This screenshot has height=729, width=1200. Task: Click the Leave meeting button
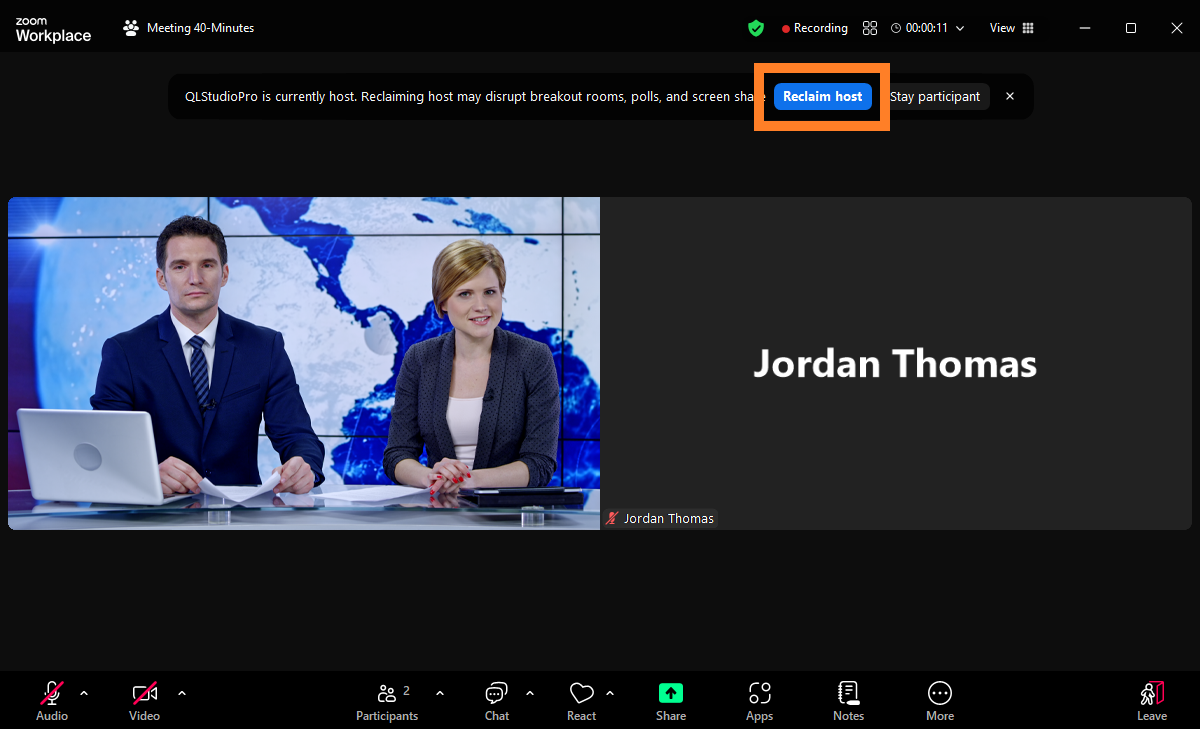[1152, 700]
